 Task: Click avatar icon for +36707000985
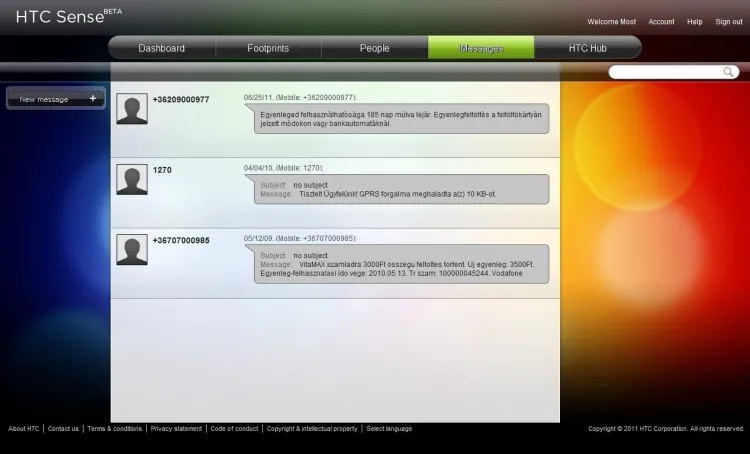click(x=132, y=249)
